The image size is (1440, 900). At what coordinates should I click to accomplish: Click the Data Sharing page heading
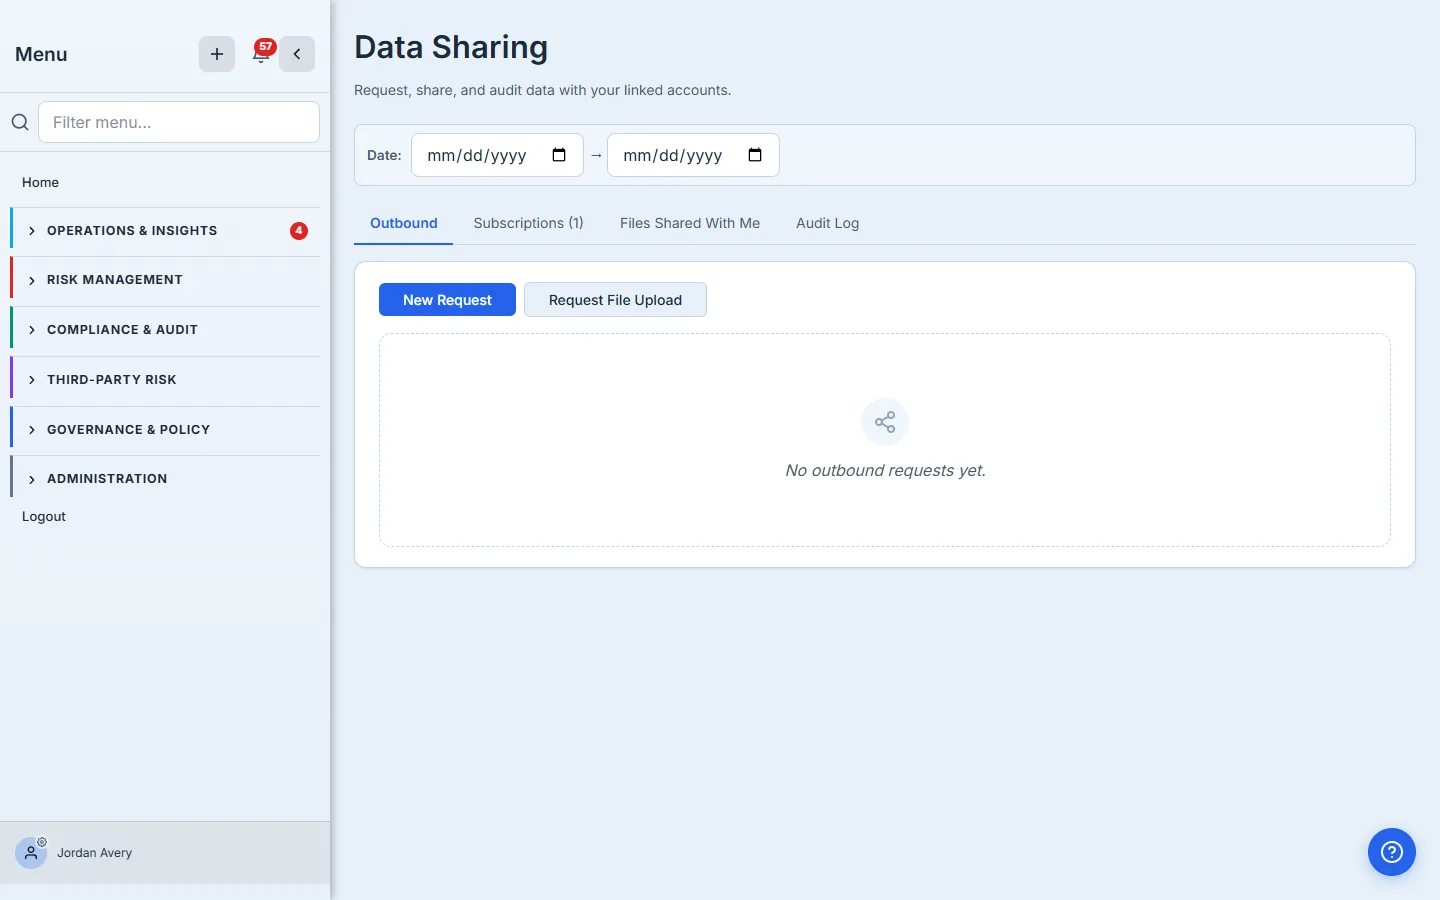click(451, 47)
